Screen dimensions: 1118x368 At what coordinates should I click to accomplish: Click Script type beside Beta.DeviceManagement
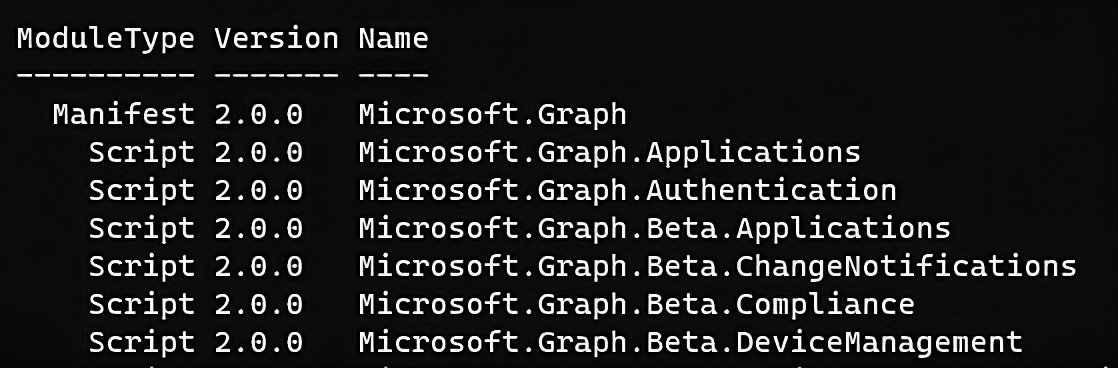click(x=141, y=342)
